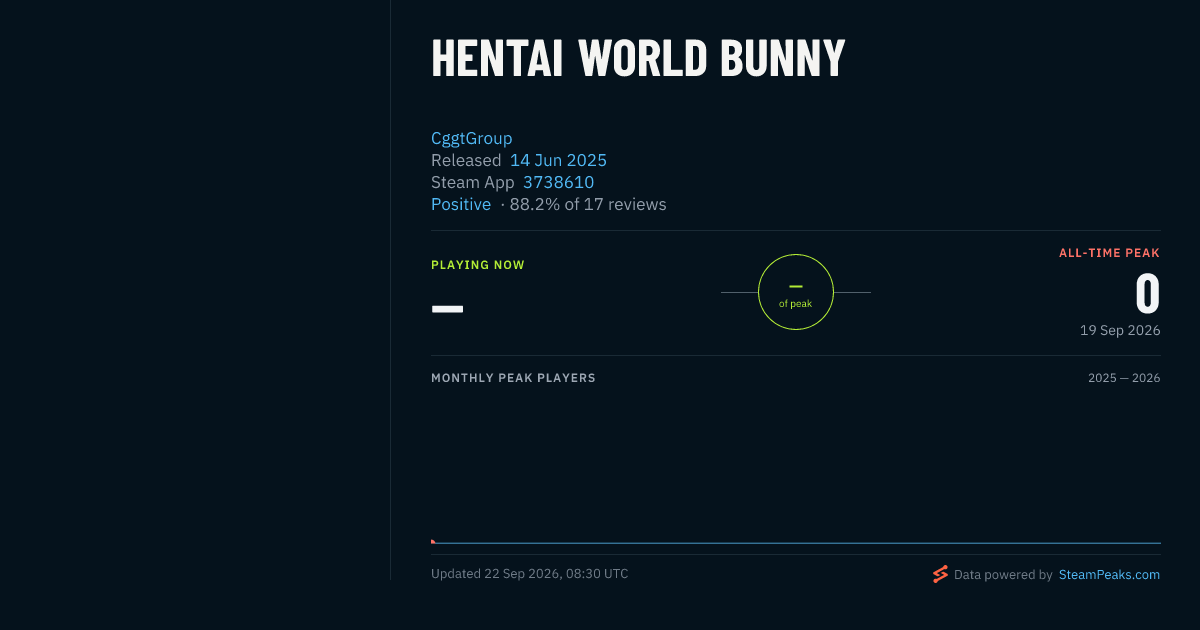Click the playing now dash value
The image size is (1200, 630).
447,309
